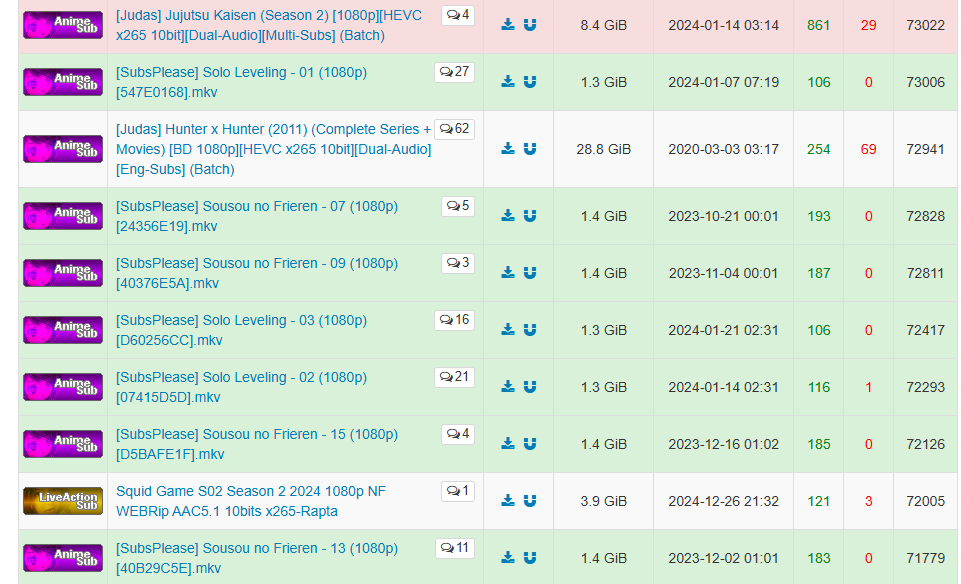Open SubsPlease Solo Leveling - 01 torrent page
Screen dimensions: 961x584
[x=241, y=82]
